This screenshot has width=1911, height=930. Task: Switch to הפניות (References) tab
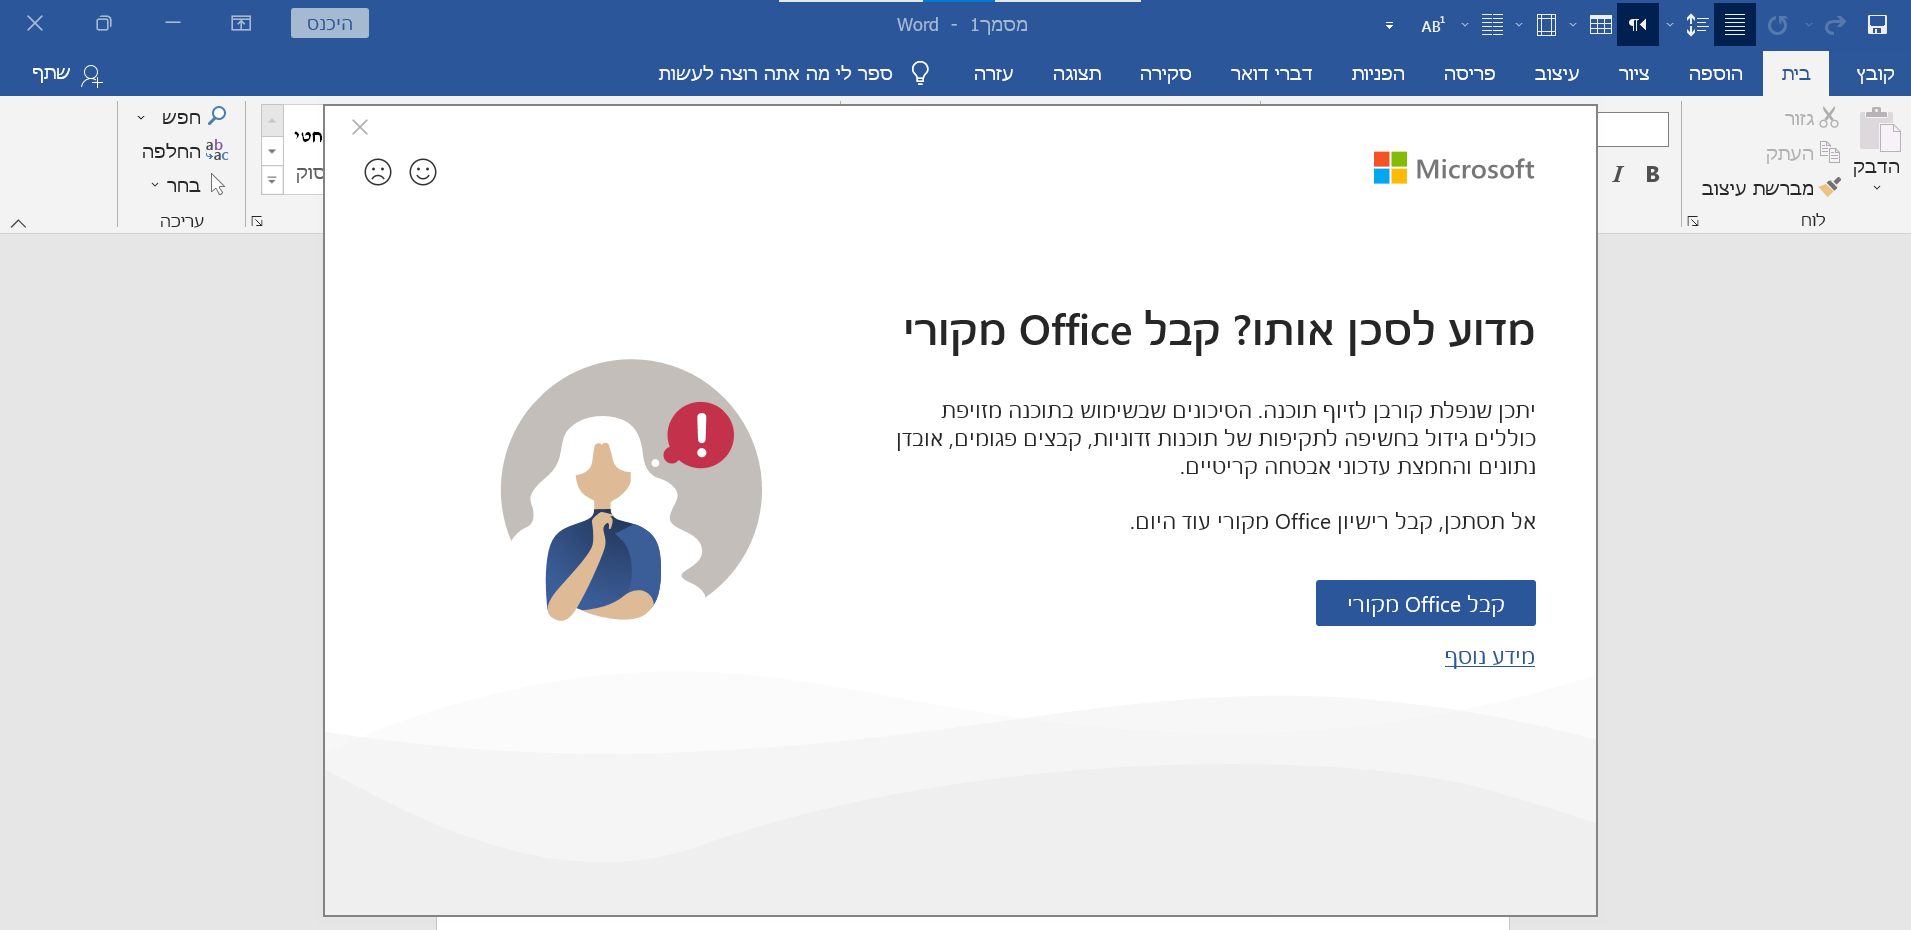pyautogui.click(x=1378, y=74)
